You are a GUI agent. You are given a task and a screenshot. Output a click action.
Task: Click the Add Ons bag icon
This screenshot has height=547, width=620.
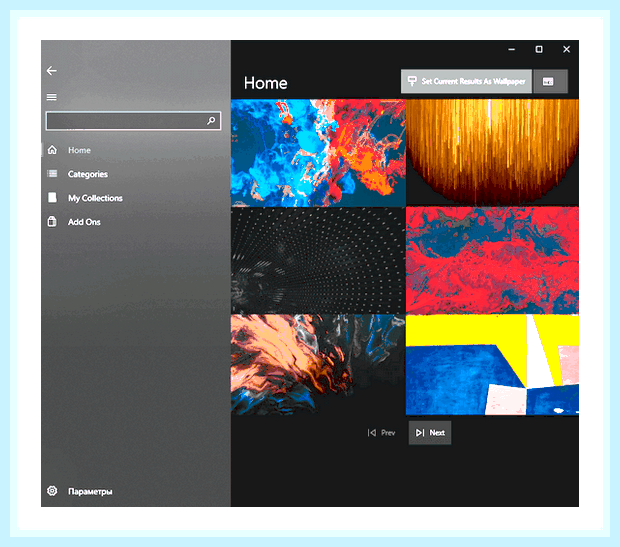pos(52,221)
